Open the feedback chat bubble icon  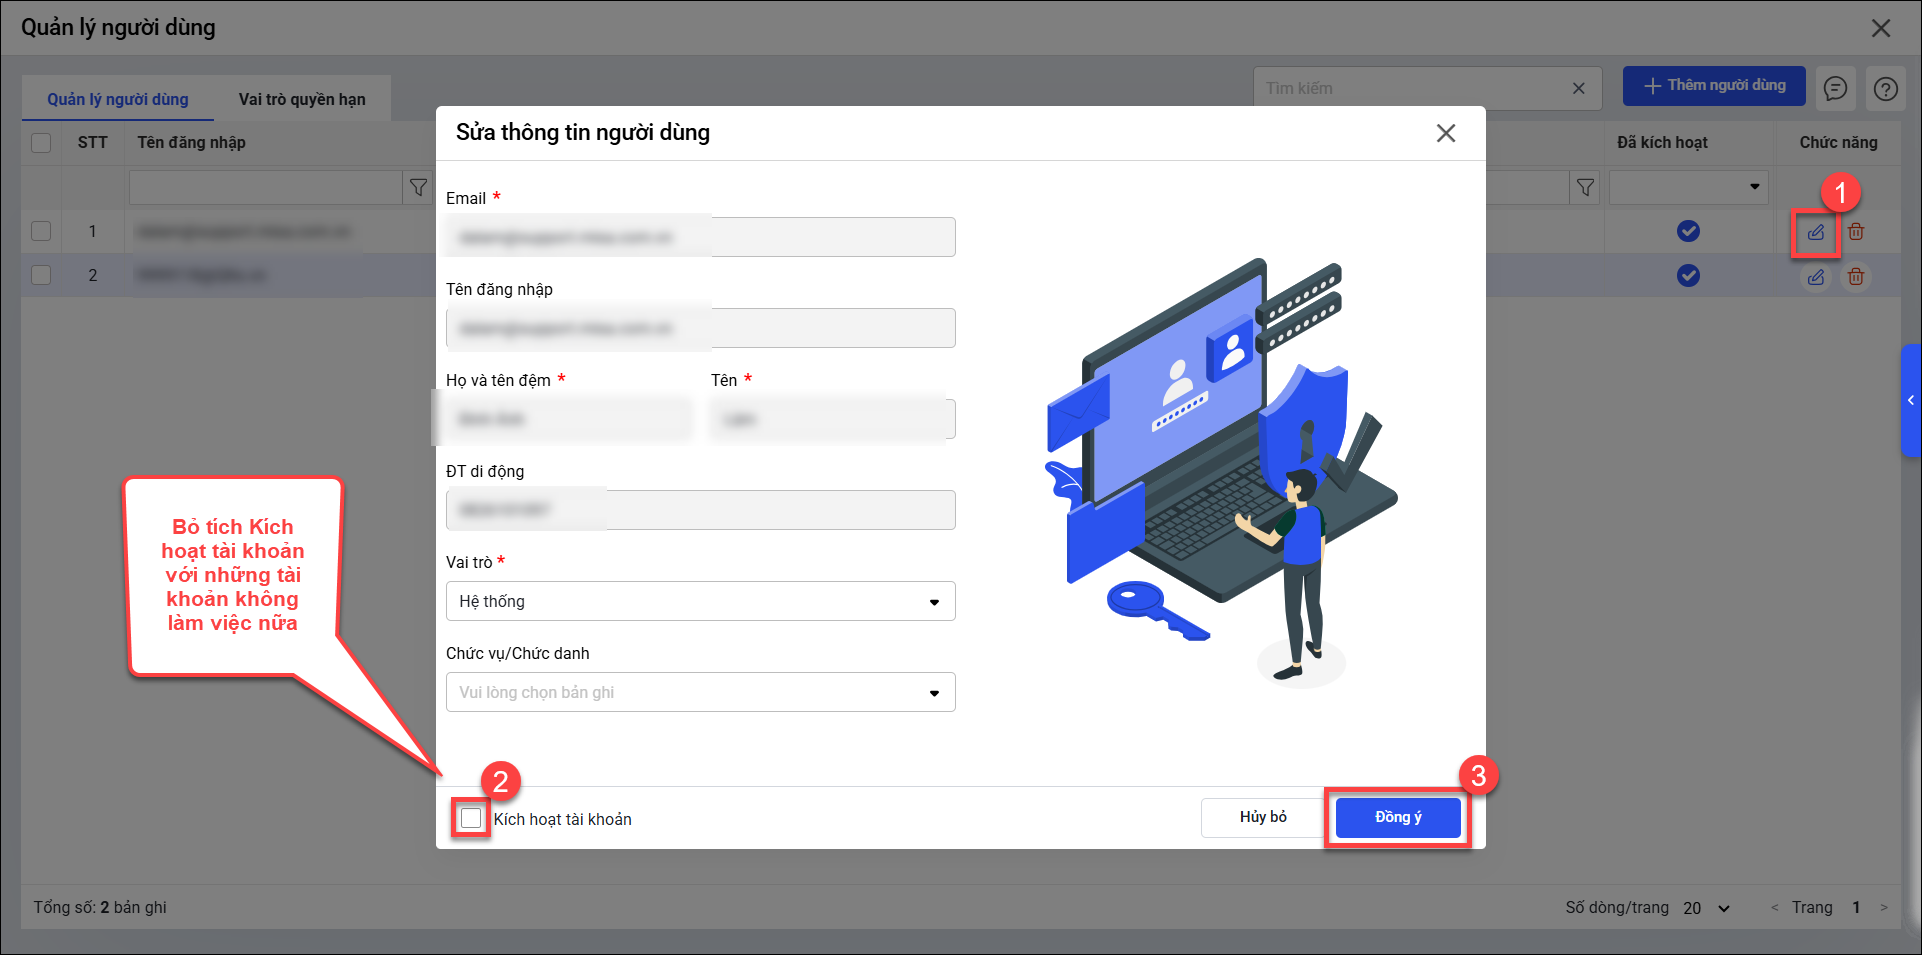pyautogui.click(x=1835, y=88)
